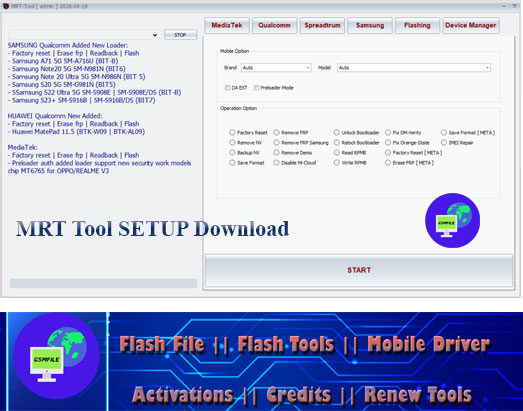Screen dimensions: 523x411
Task: Click the 'HUAWEI Qualcomm New Added:' heading
Action: [x=55, y=116]
